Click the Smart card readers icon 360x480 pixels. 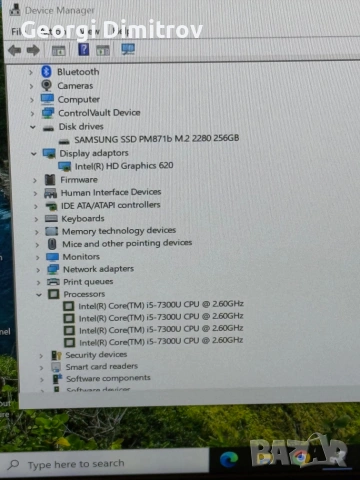56,367
